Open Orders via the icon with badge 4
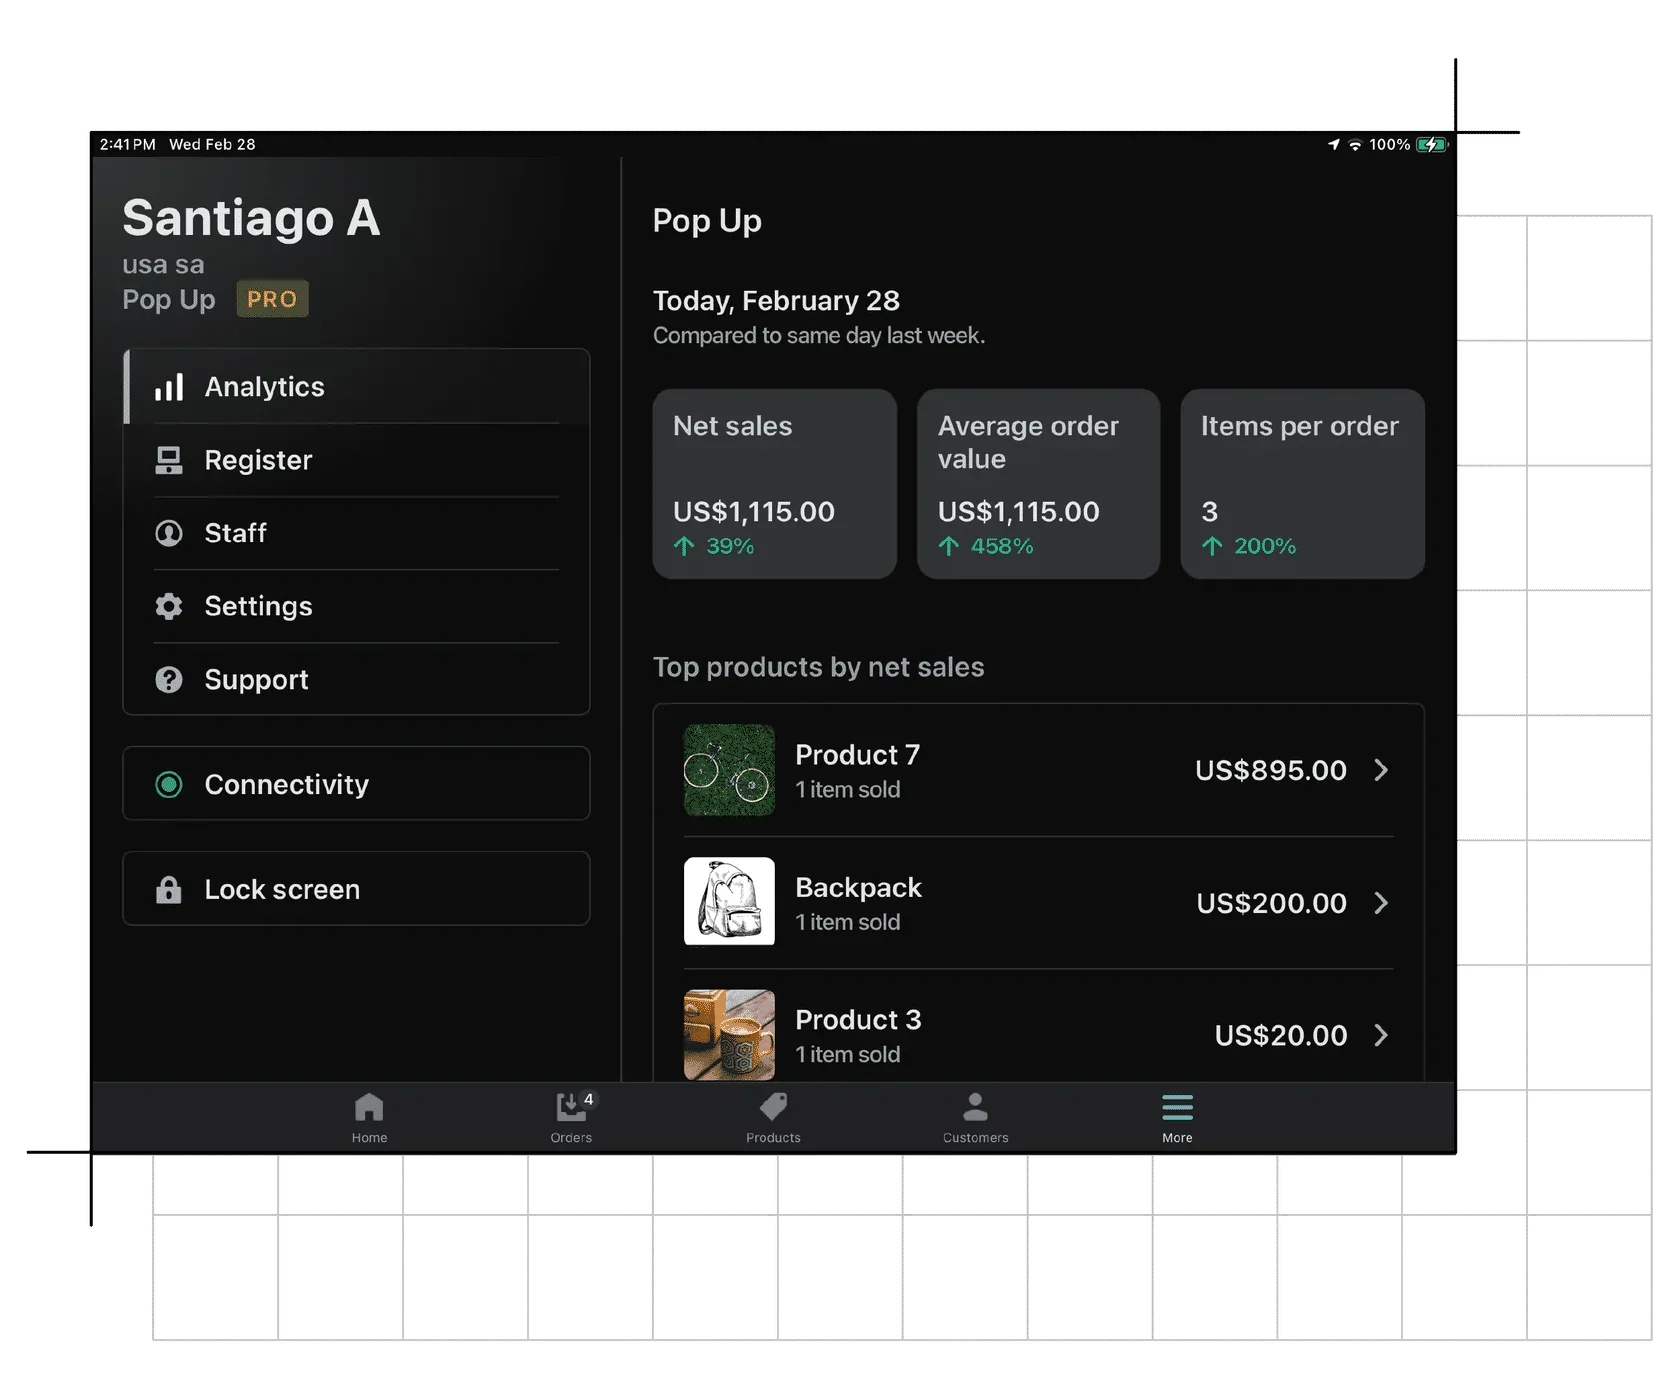Viewport: 1680px width, 1400px height. (571, 1108)
